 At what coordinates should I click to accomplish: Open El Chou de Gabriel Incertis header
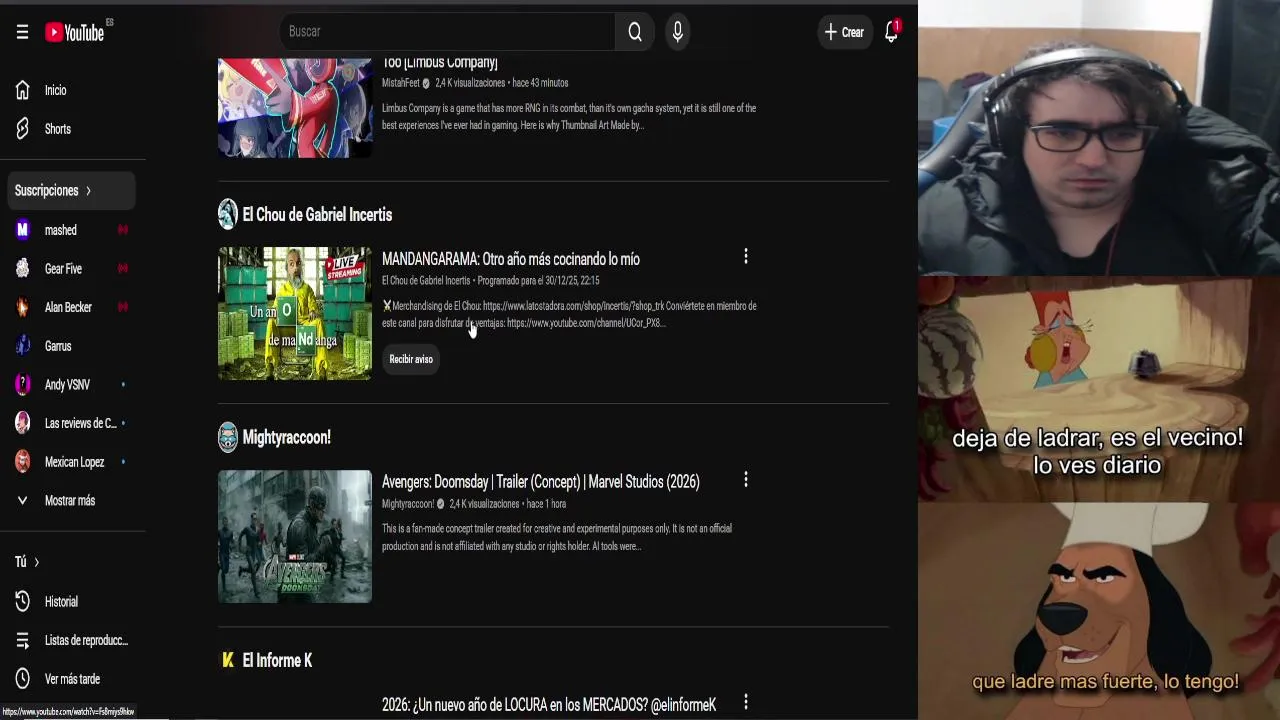[x=317, y=215]
